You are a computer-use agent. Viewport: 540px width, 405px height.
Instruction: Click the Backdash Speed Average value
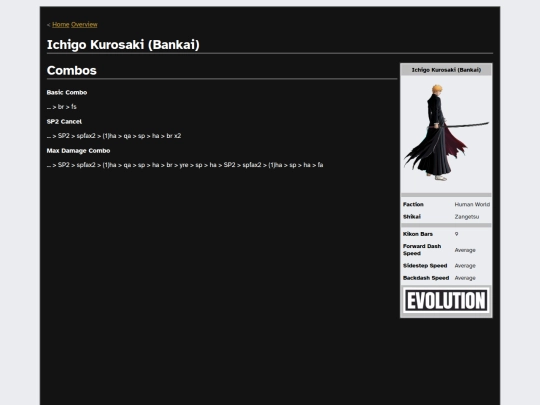point(465,278)
